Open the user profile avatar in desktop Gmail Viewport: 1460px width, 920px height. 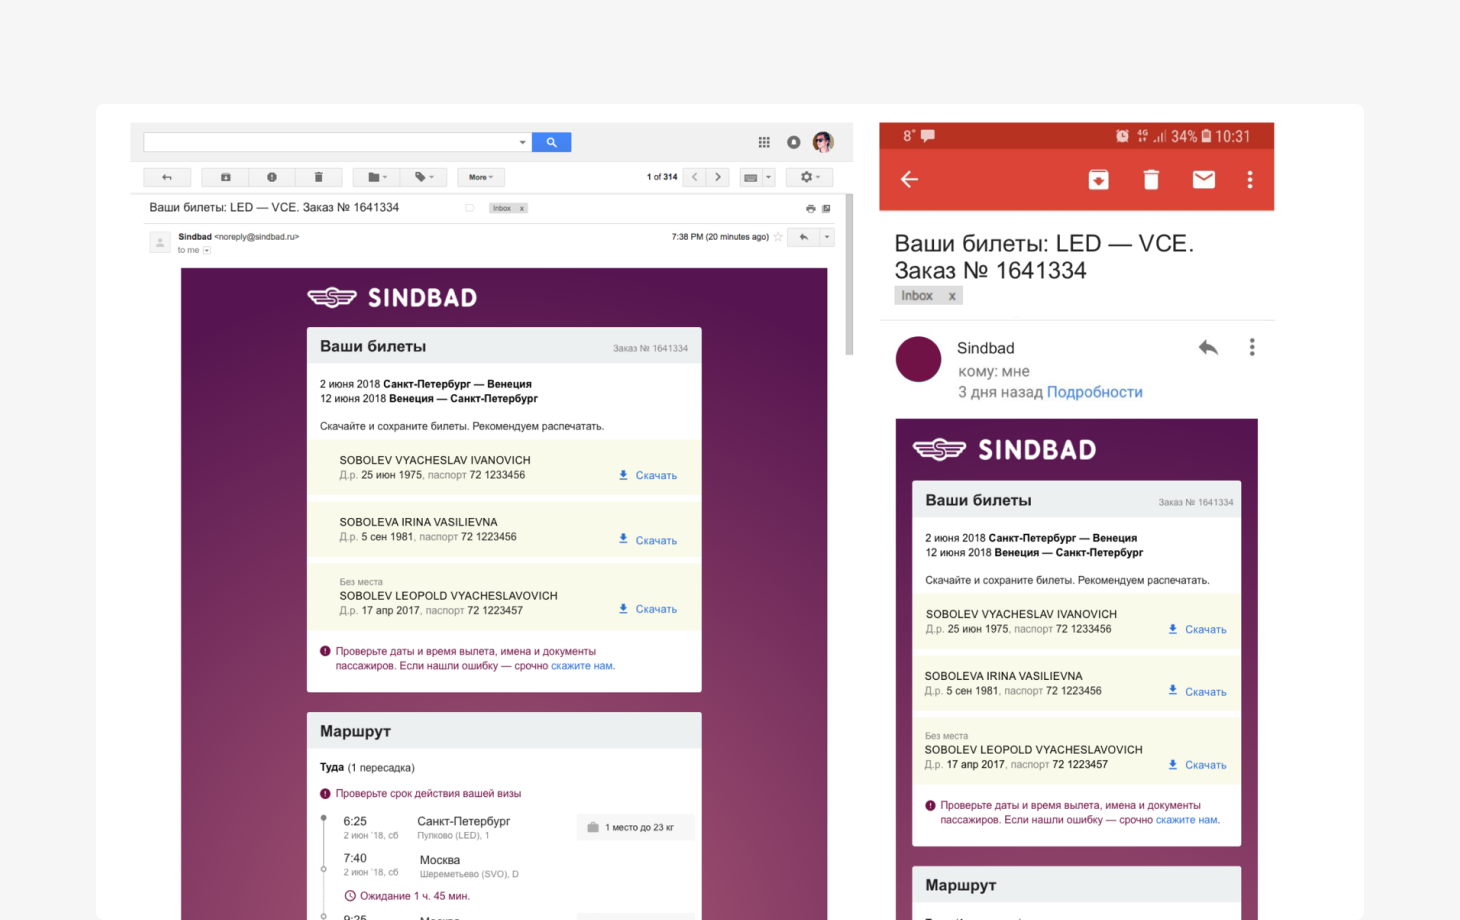coord(823,142)
